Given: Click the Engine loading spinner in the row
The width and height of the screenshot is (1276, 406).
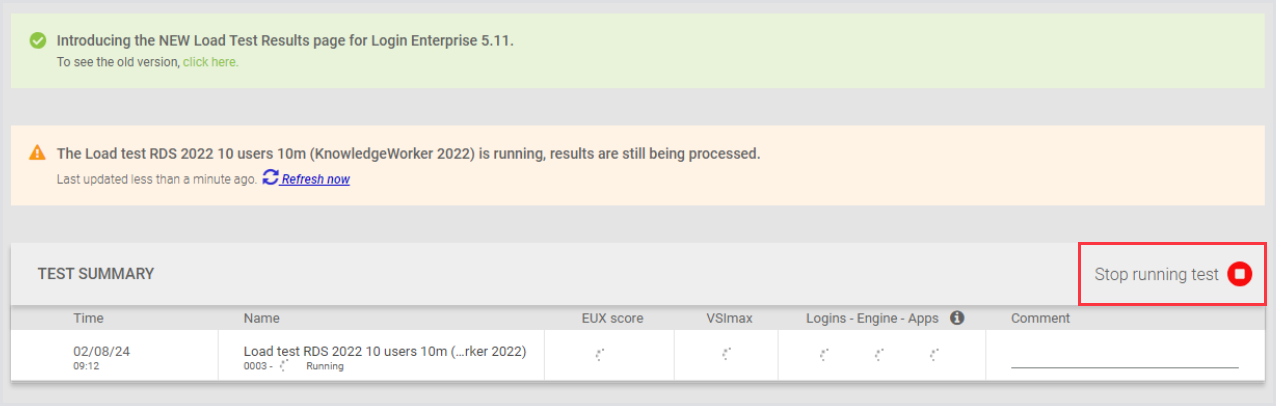Looking at the screenshot, I should [x=880, y=354].
